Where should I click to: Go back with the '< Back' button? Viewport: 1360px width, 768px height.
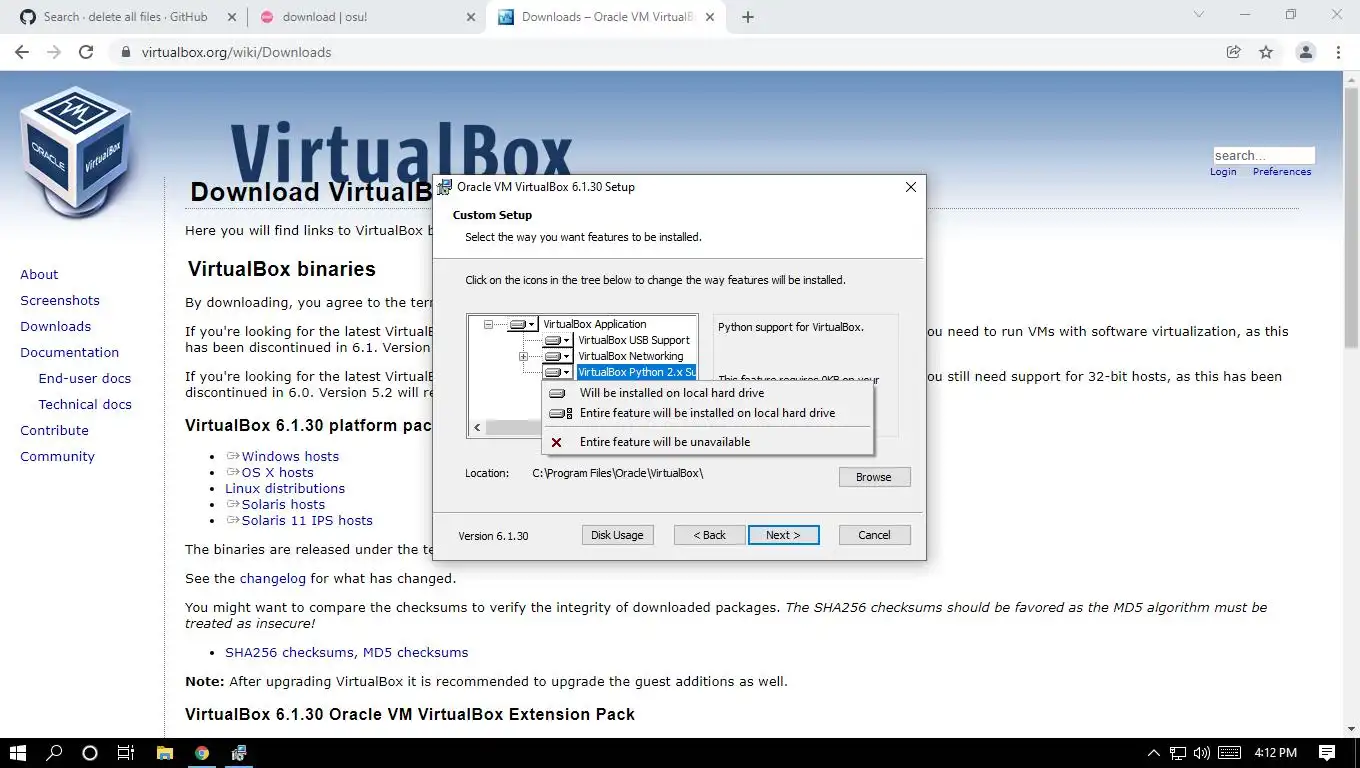point(710,535)
